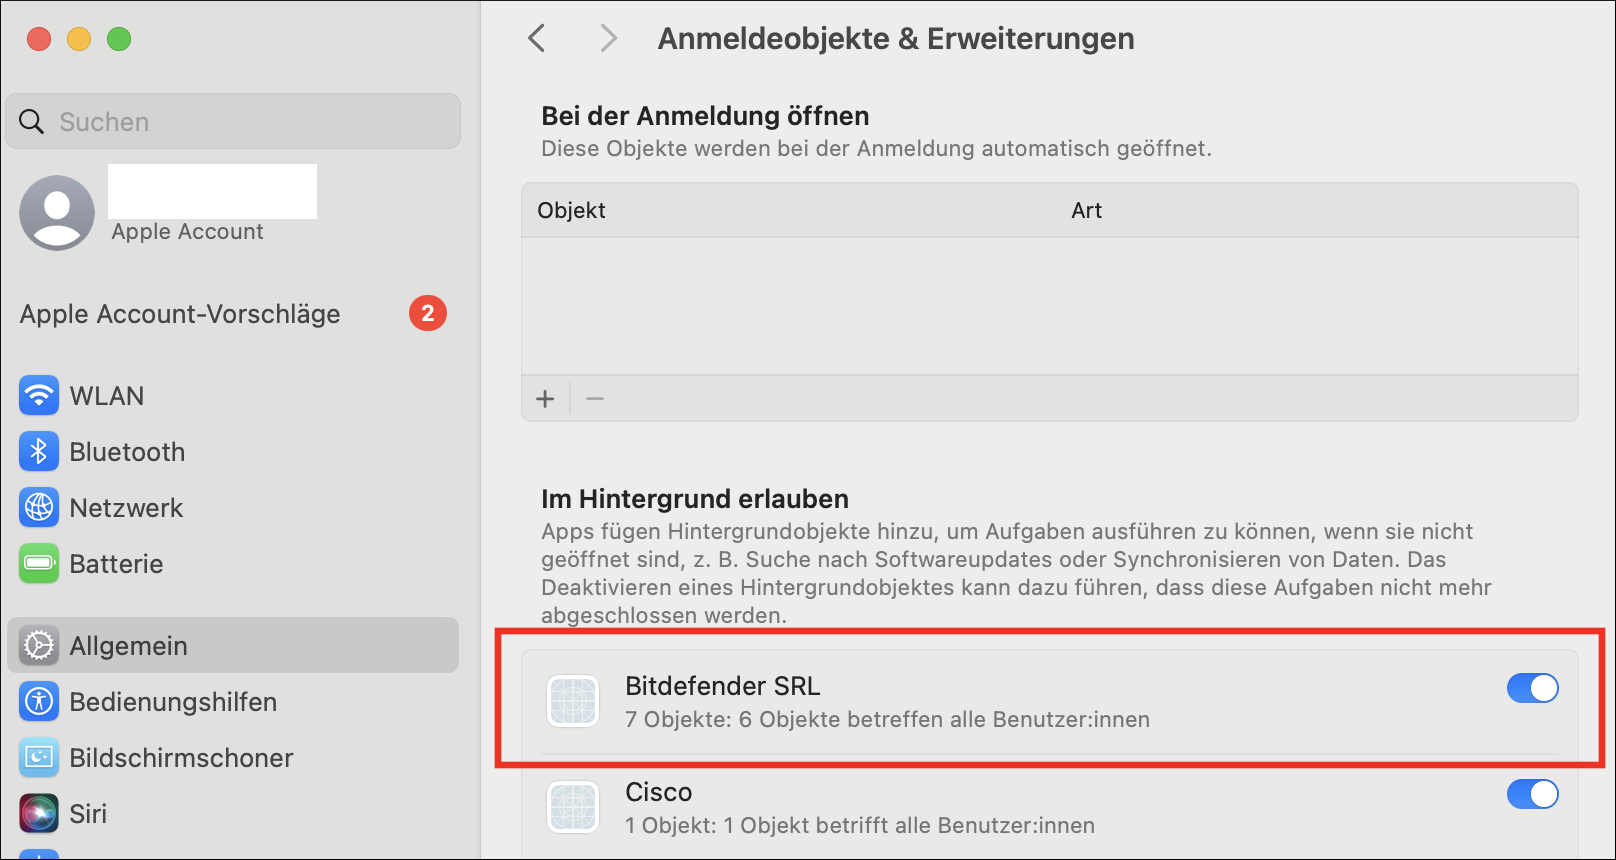Disable the Bitdefender SRL background toggle

tap(1532, 688)
